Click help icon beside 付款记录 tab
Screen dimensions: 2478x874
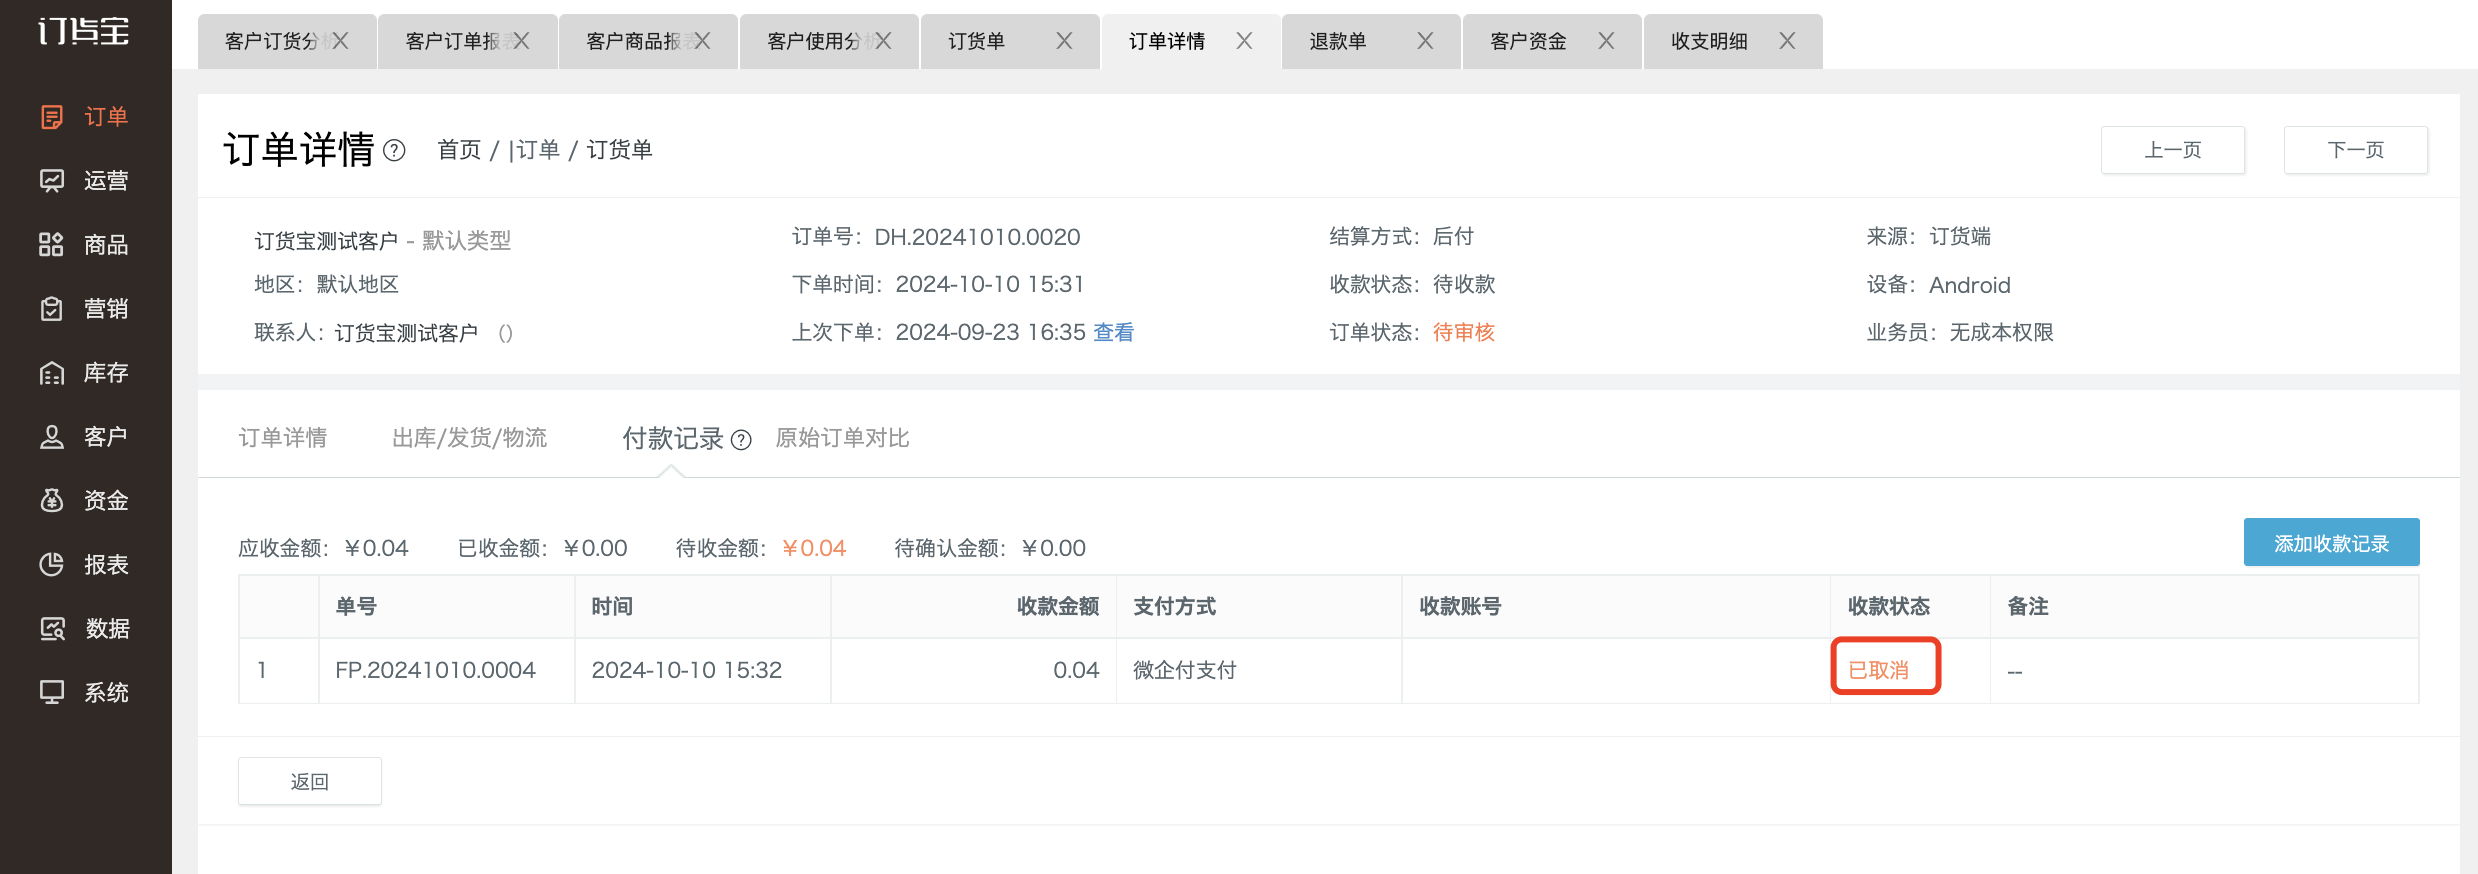click(x=741, y=440)
